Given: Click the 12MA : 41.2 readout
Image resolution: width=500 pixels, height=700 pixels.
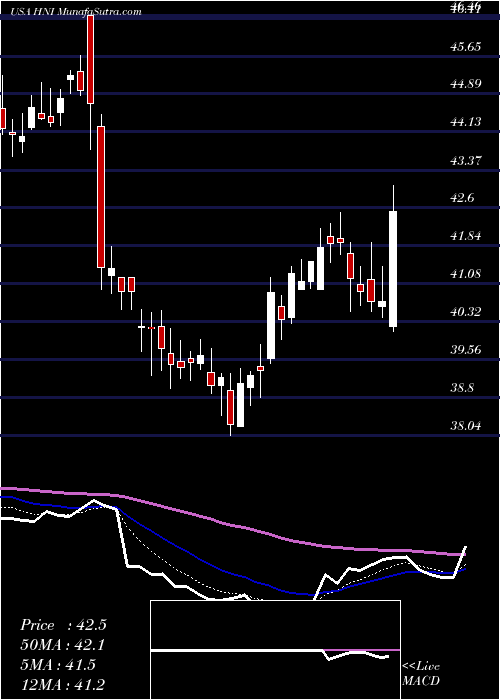Looking at the screenshot, I should (63, 684).
